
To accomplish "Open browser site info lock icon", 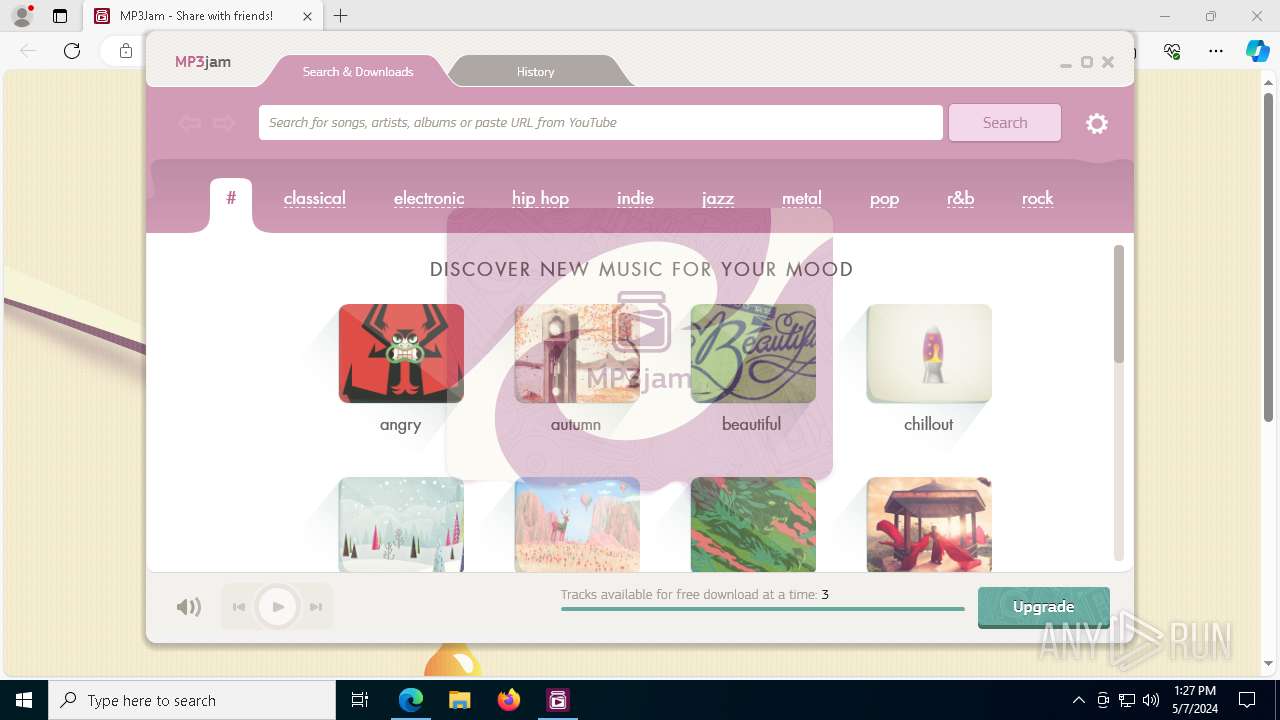I will [x=126, y=51].
